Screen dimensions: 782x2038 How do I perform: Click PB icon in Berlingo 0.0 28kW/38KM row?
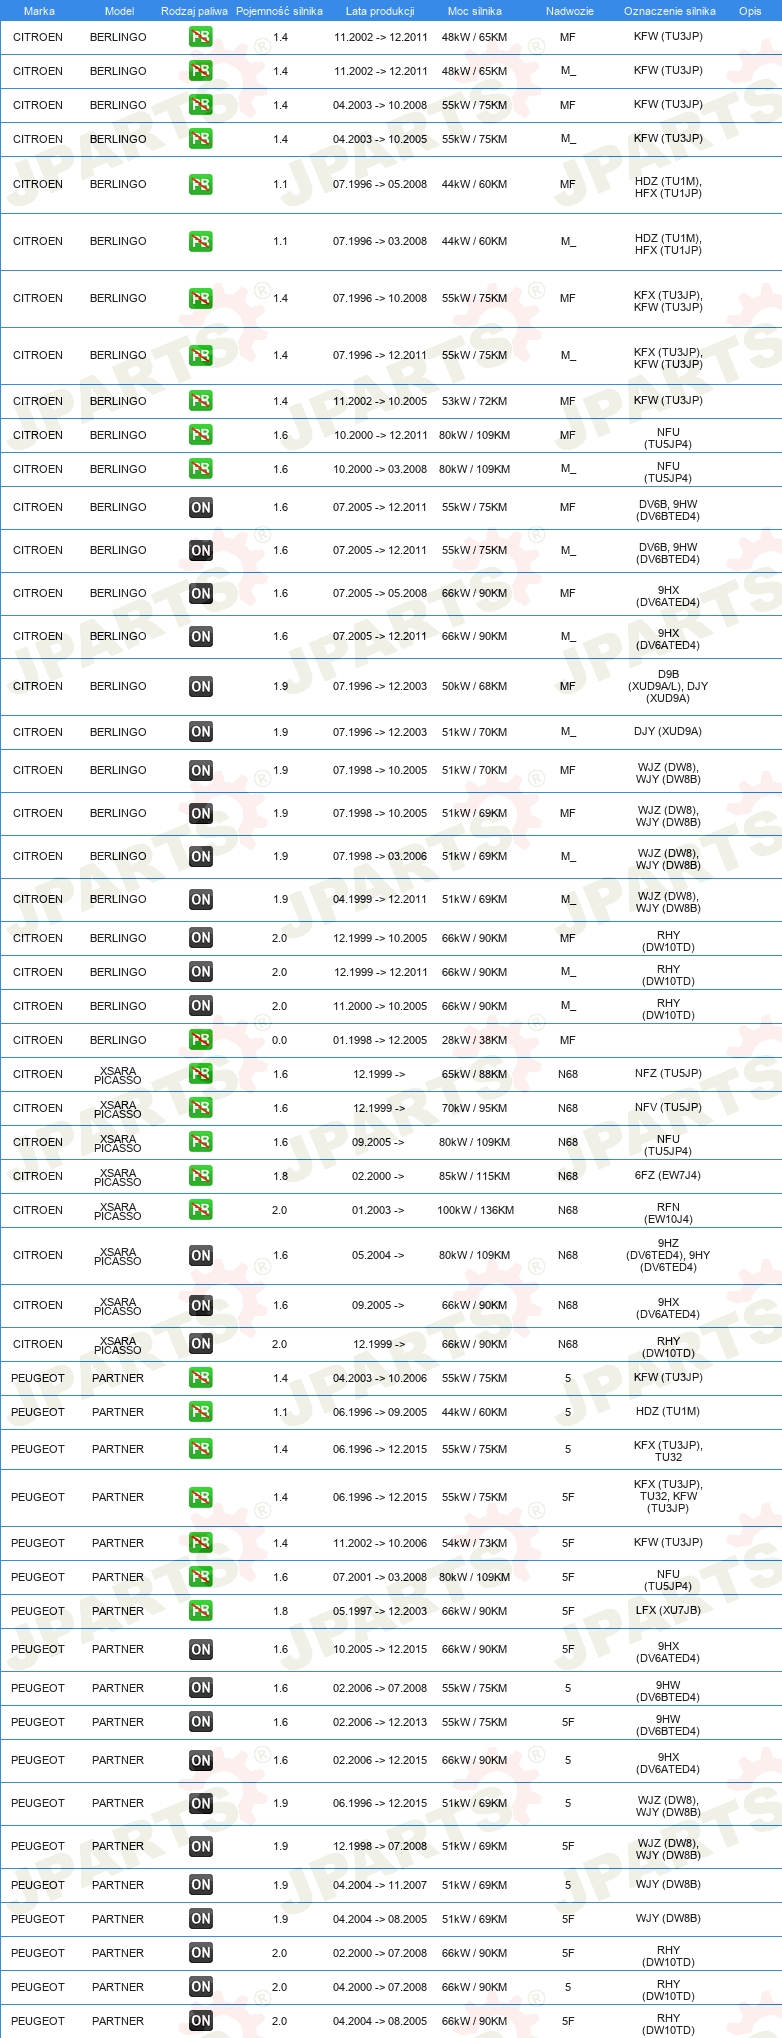click(x=200, y=1040)
